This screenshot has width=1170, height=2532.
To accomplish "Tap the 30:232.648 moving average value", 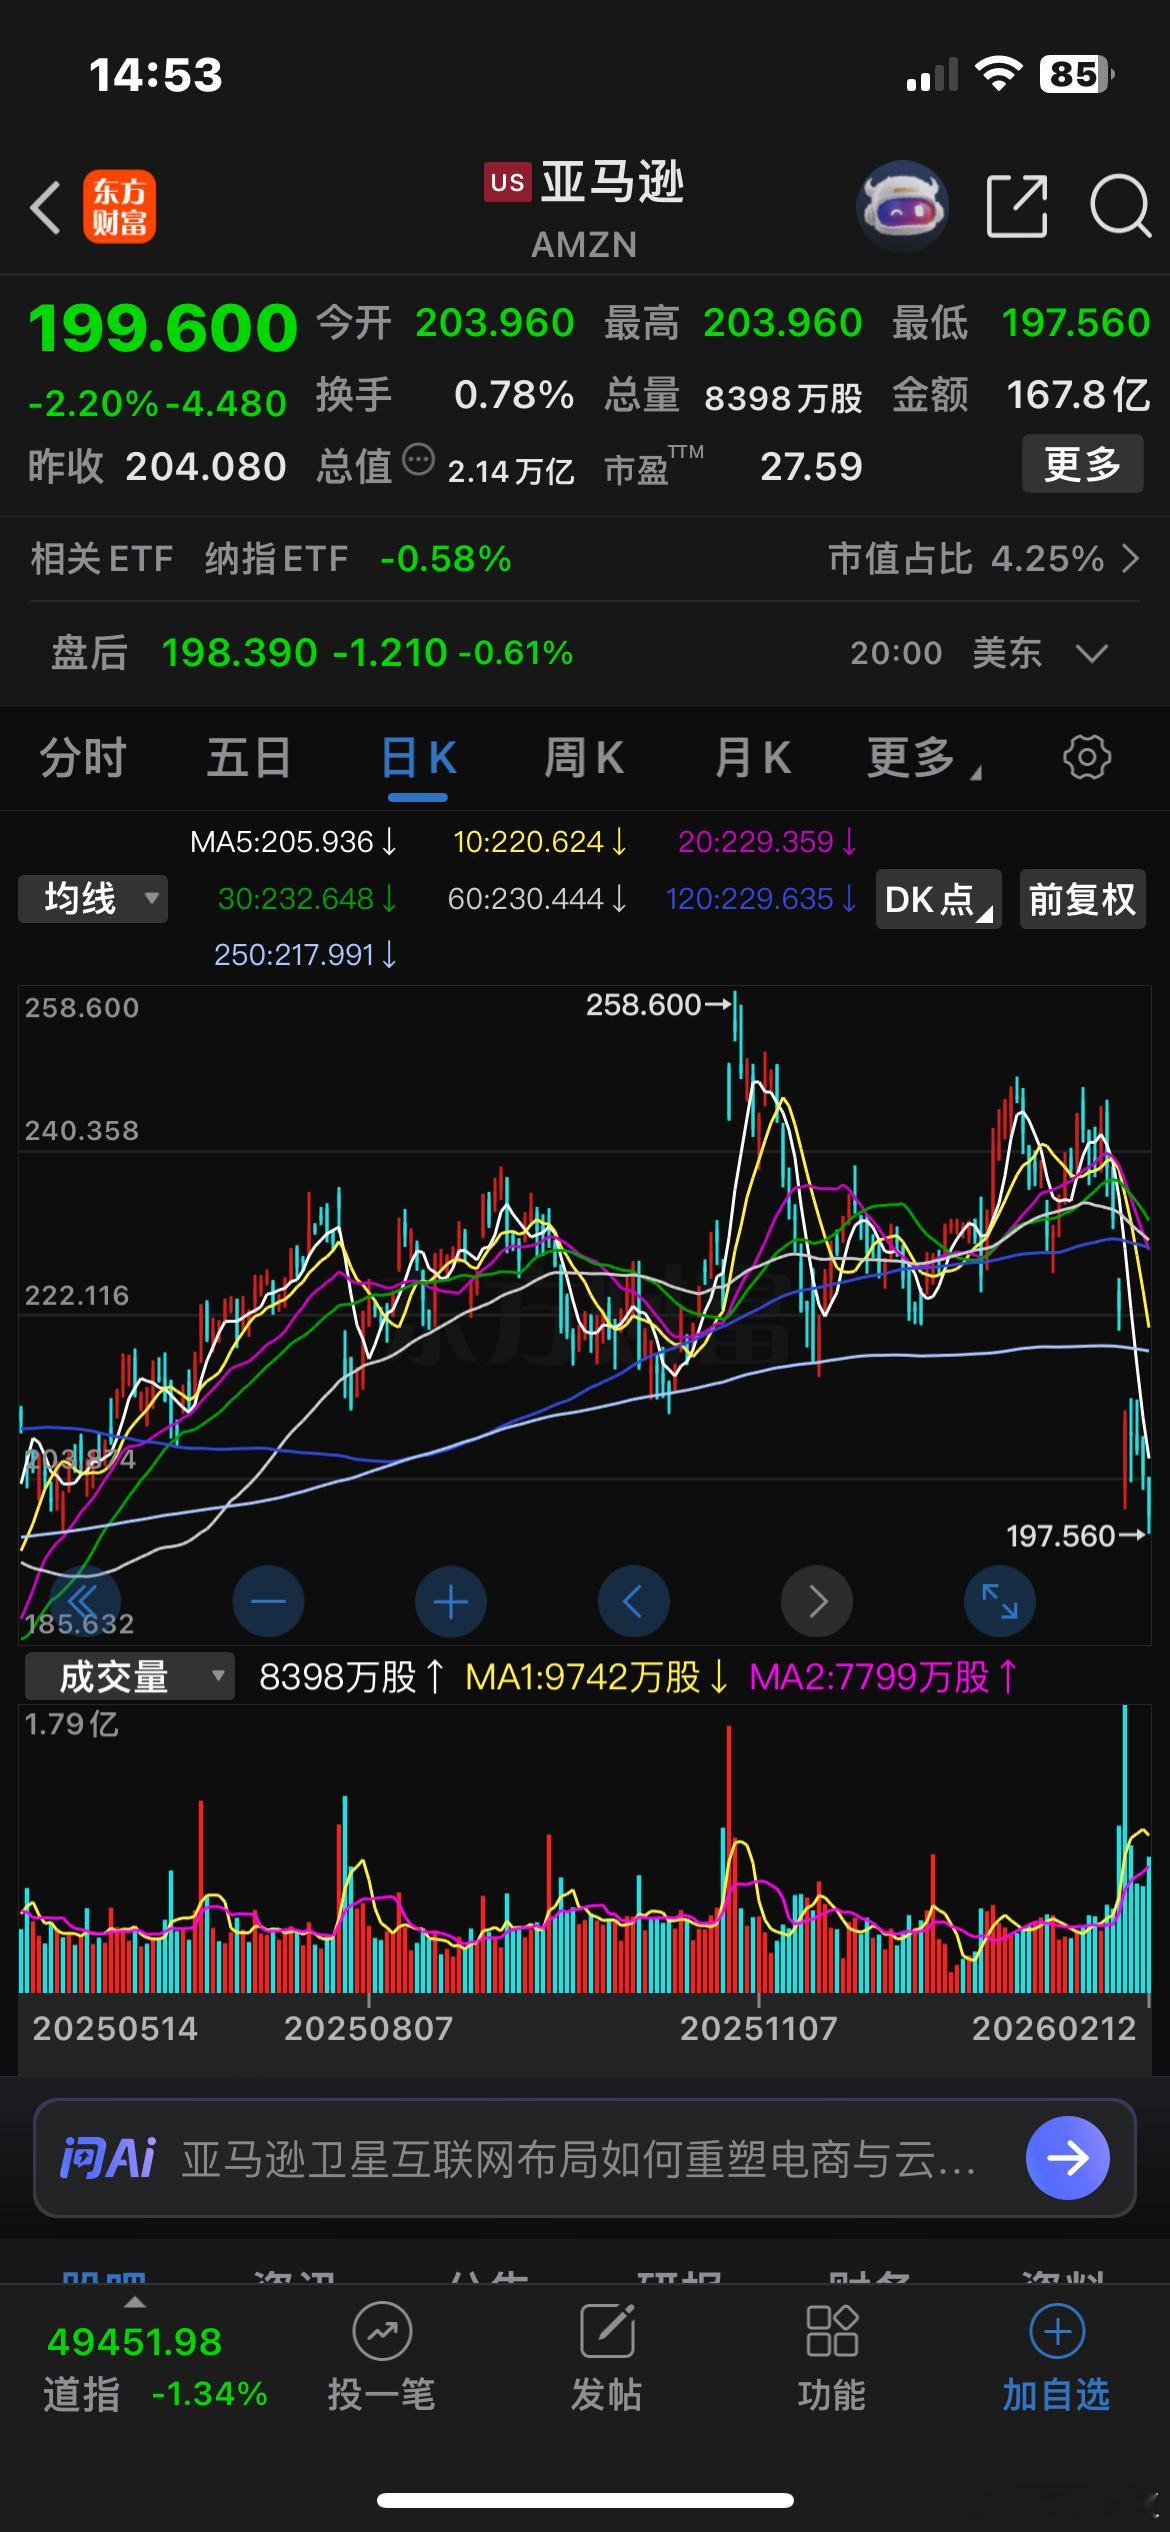I will tap(308, 899).
